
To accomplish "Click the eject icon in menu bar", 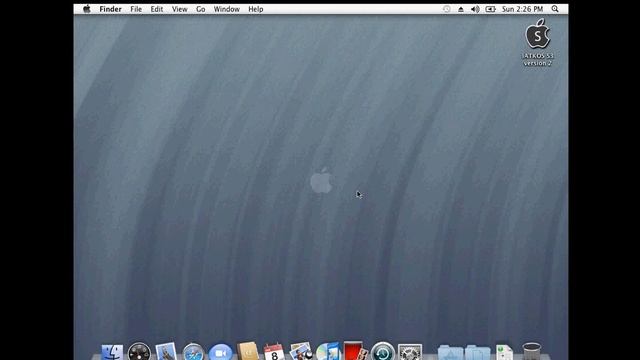I will pos(461,9).
